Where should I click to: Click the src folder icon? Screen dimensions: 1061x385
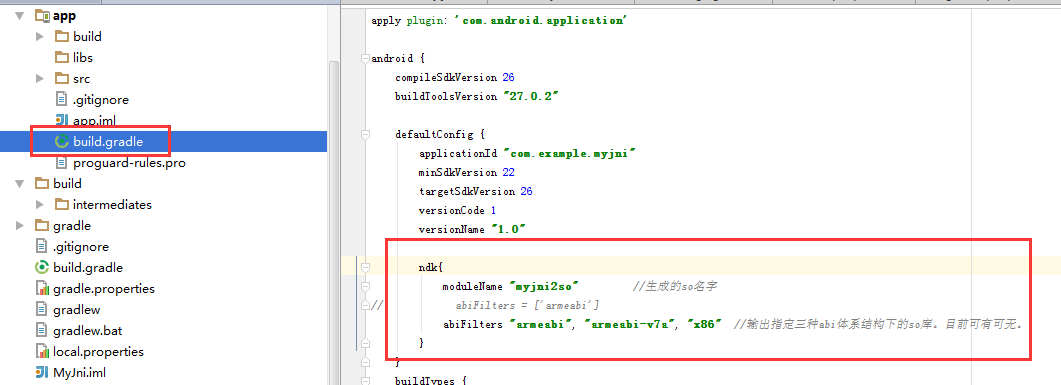click(x=62, y=78)
